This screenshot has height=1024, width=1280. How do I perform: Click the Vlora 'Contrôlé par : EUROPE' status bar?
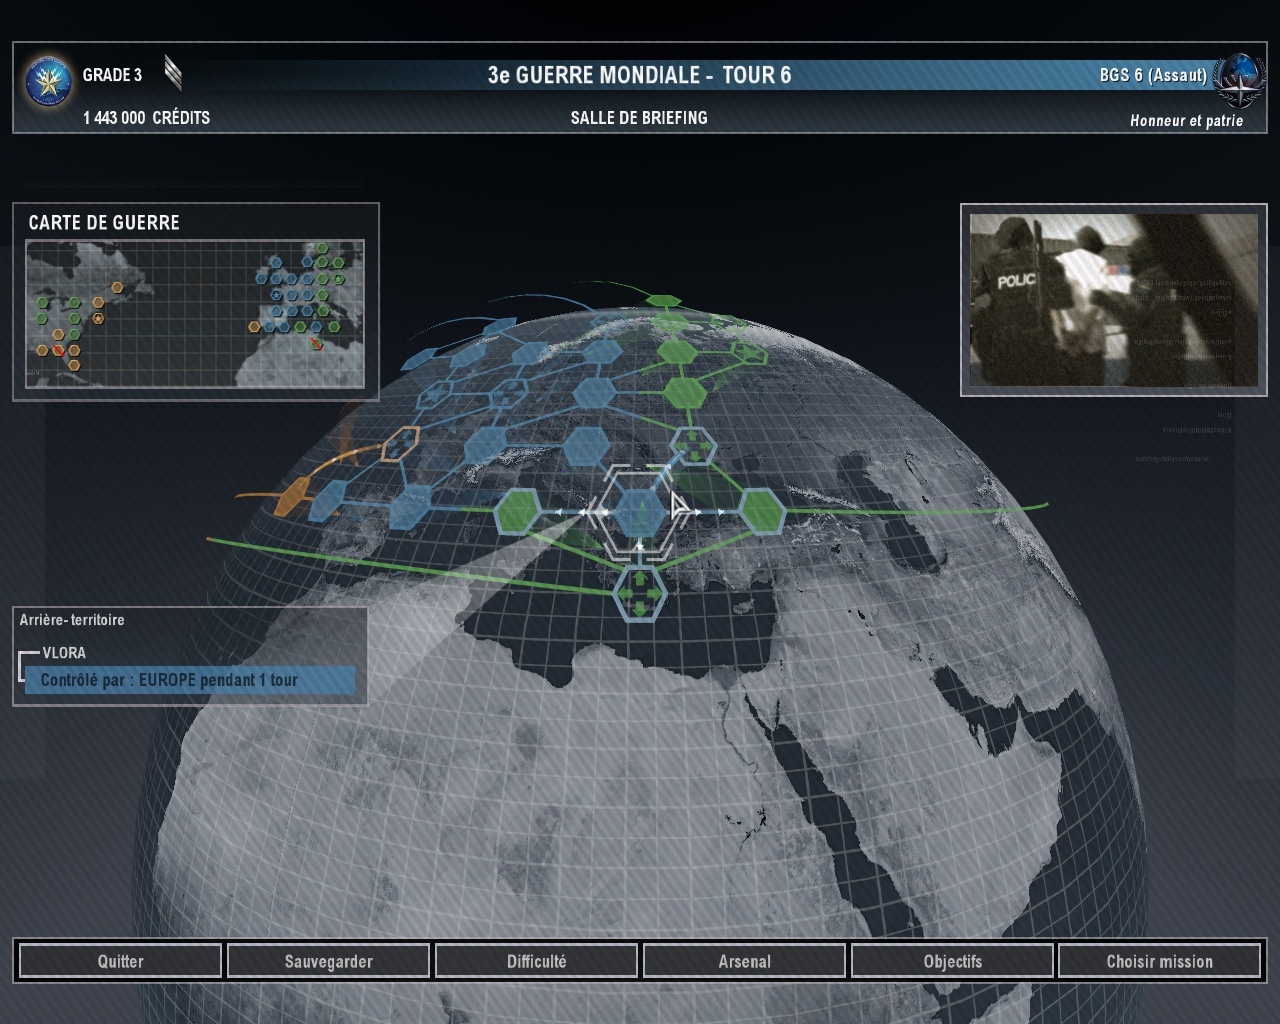tap(190, 680)
